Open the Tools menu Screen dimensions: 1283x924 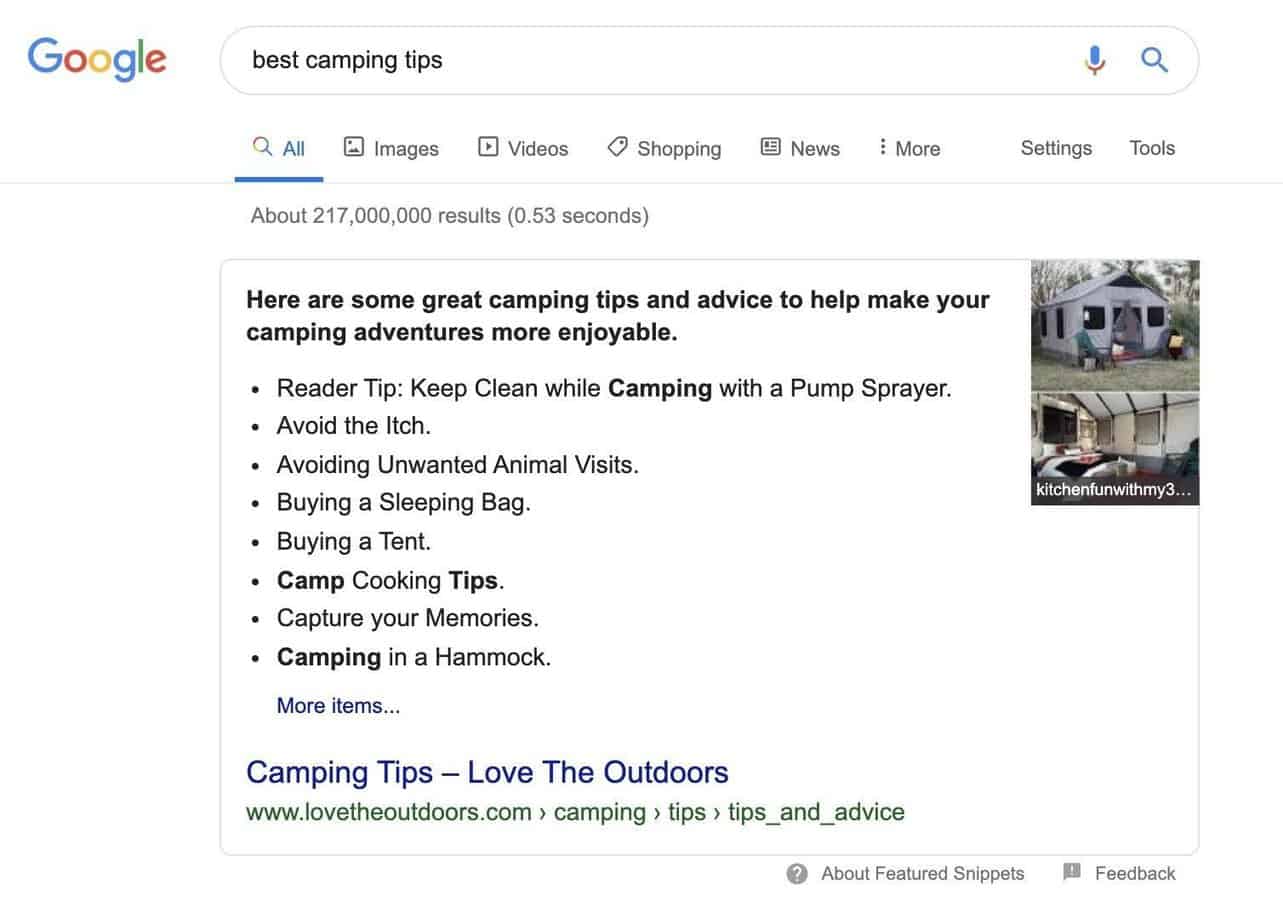pos(1152,148)
